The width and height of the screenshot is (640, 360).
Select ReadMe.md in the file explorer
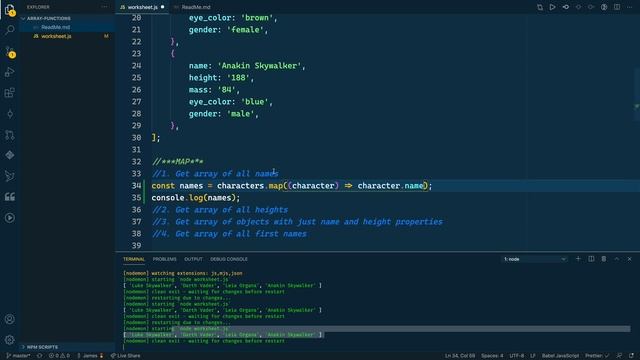pyautogui.click(x=56, y=27)
